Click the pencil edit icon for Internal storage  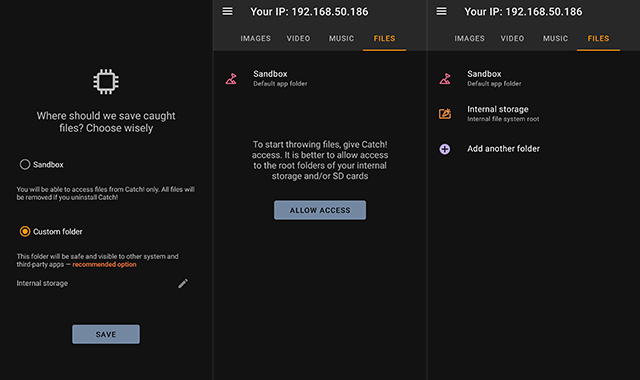[183, 283]
